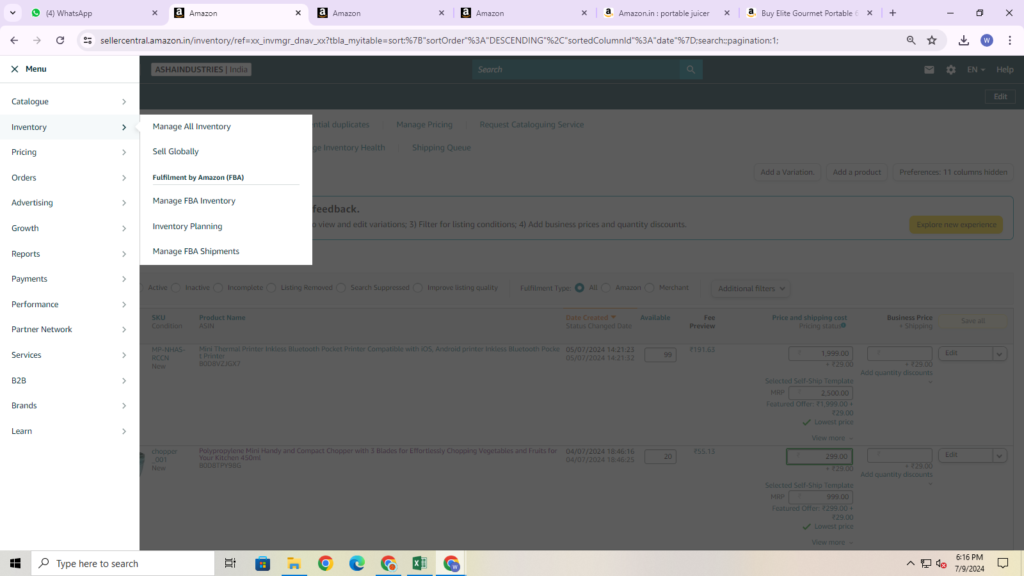This screenshot has height=576, width=1024.
Task: Click the Add a product button
Action: (856, 172)
